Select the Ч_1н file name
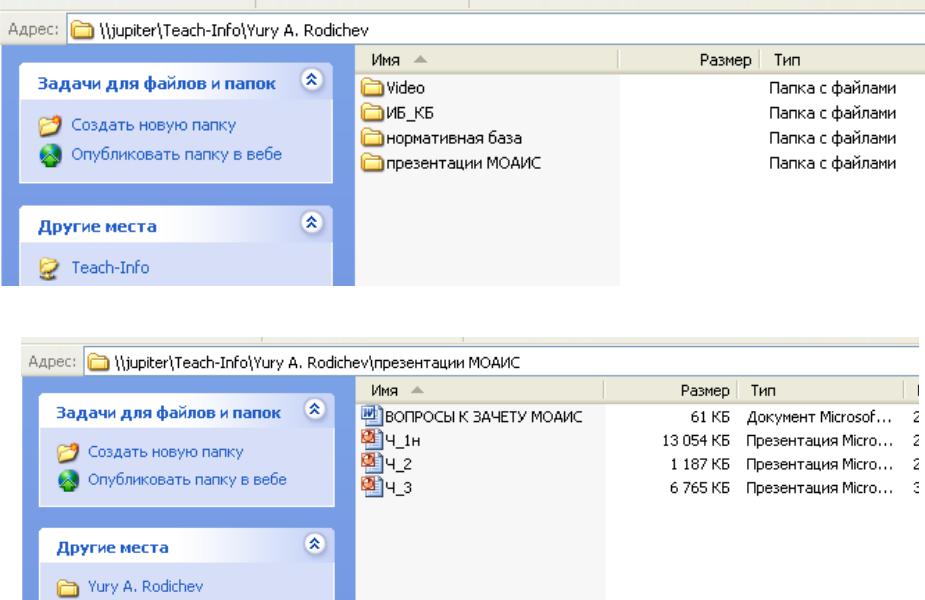The image size is (925, 600). click(403, 441)
